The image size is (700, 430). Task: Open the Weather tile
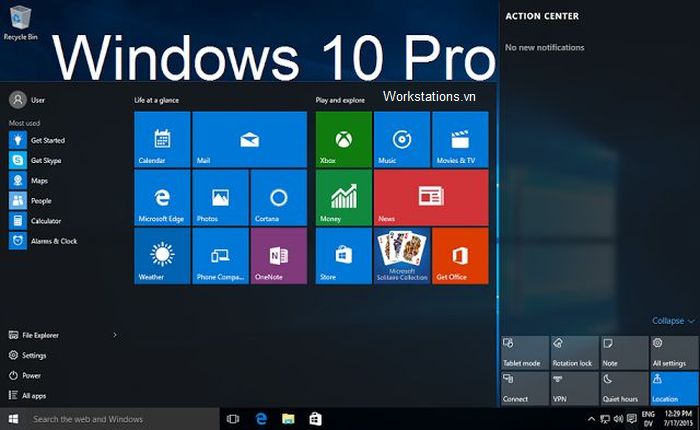[x=162, y=256]
